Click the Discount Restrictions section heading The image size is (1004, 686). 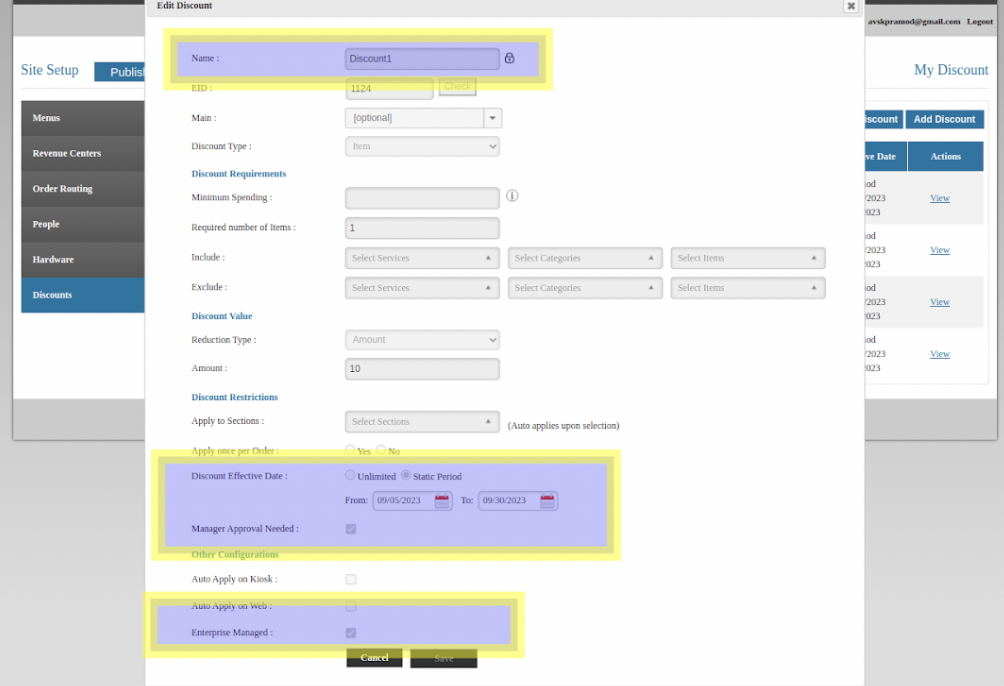(234, 397)
